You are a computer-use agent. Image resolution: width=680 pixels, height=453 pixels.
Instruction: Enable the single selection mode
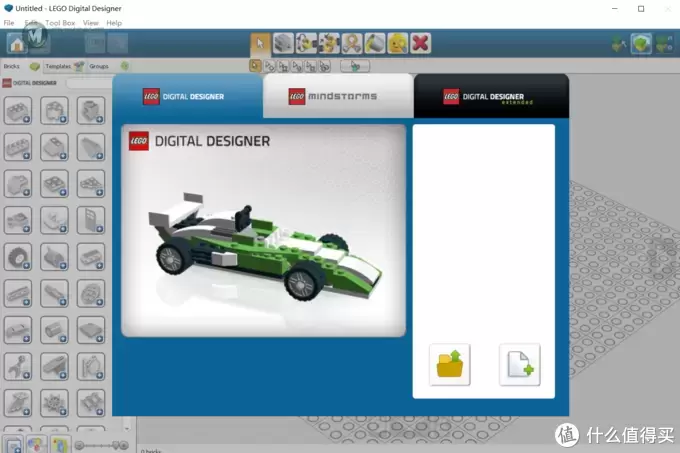pos(255,66)
